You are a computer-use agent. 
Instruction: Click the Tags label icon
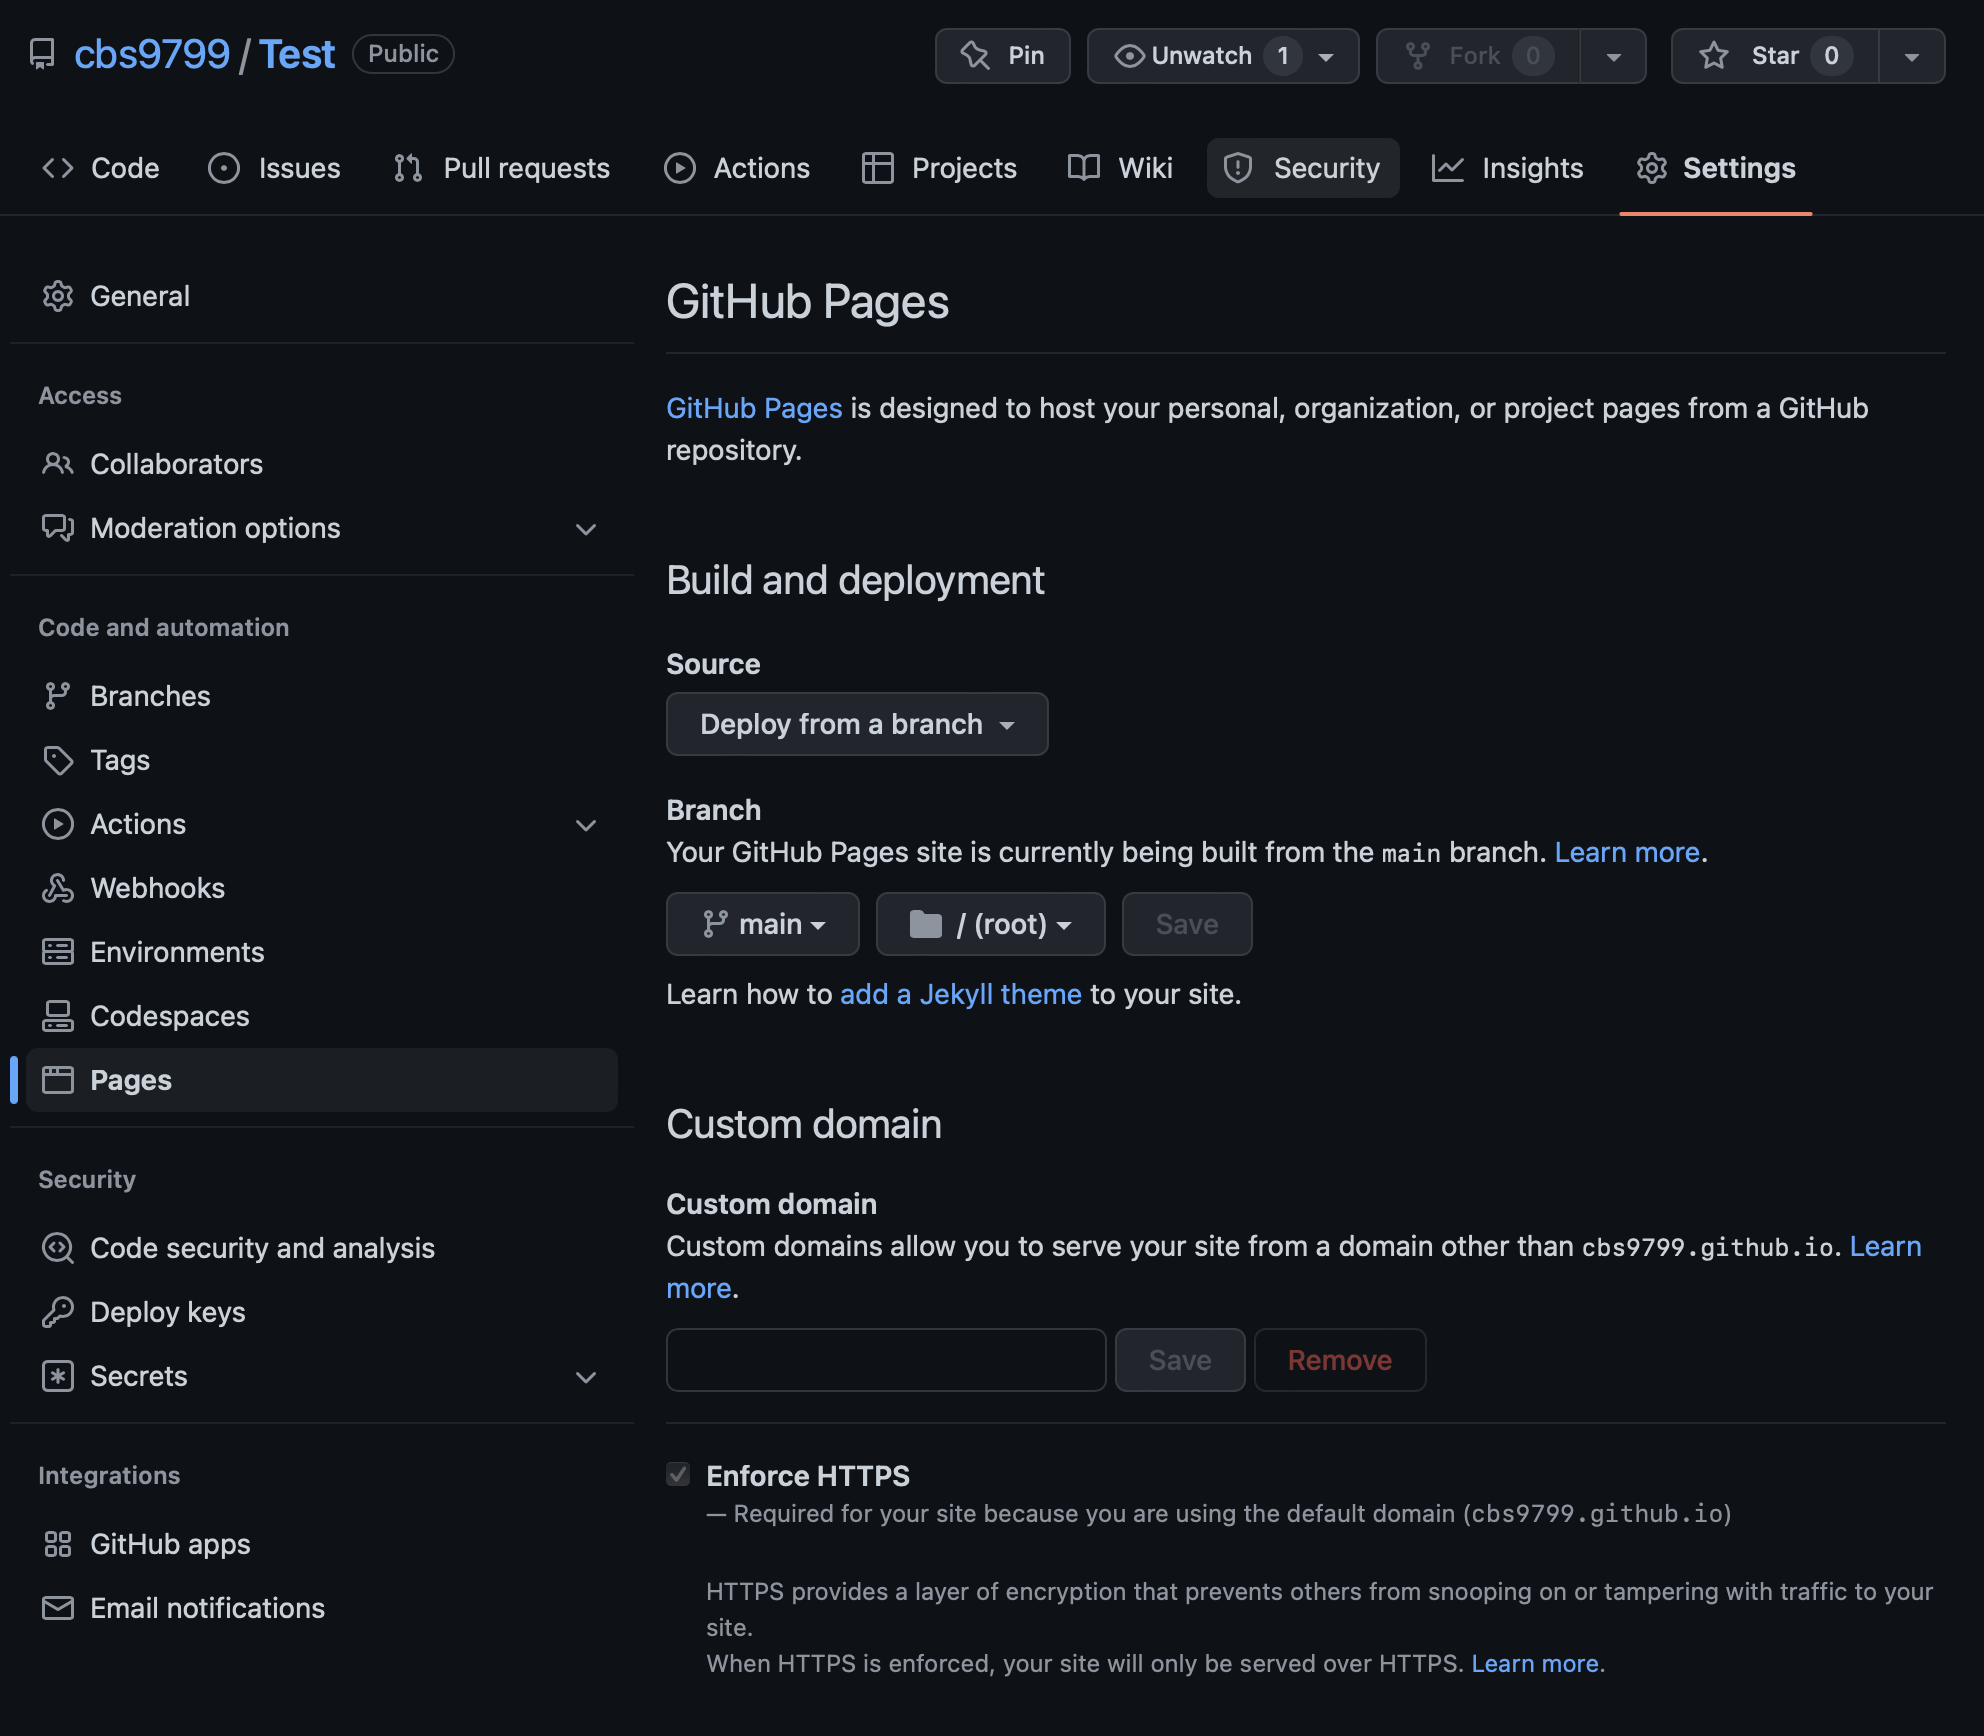point(57,760)
